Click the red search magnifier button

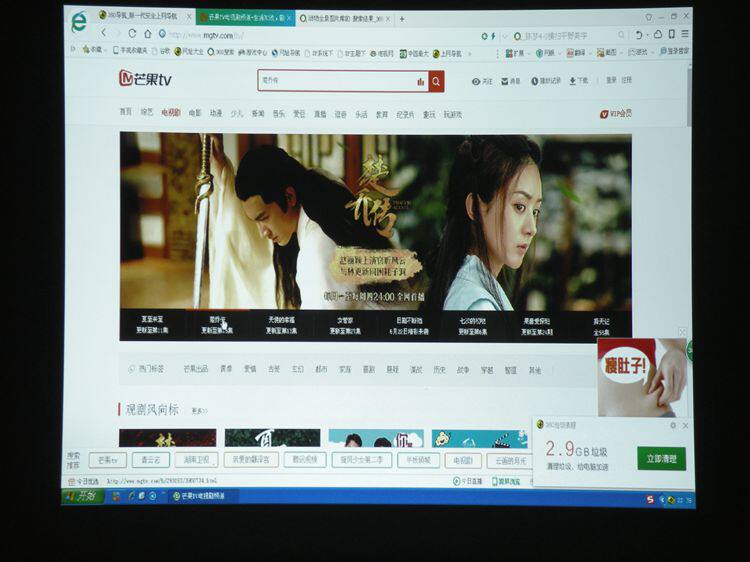click(436, 82)
